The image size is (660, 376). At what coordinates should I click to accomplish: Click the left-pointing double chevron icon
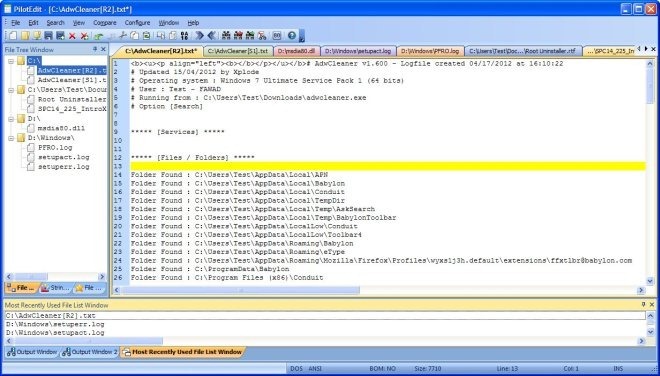(x=211, y=35)
